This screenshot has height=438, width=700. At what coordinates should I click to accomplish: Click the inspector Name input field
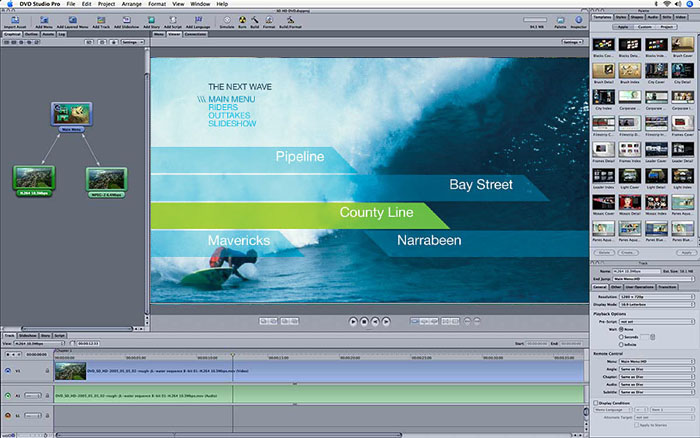click(x=636, y=271)
